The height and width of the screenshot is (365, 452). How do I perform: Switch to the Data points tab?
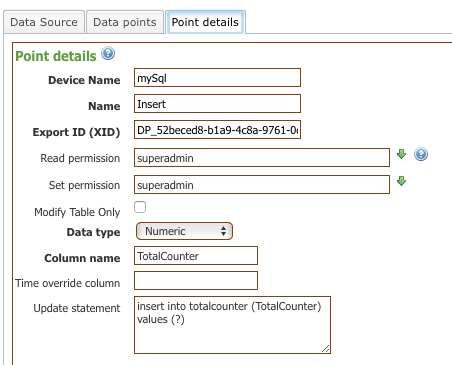(x=125, y=22)
